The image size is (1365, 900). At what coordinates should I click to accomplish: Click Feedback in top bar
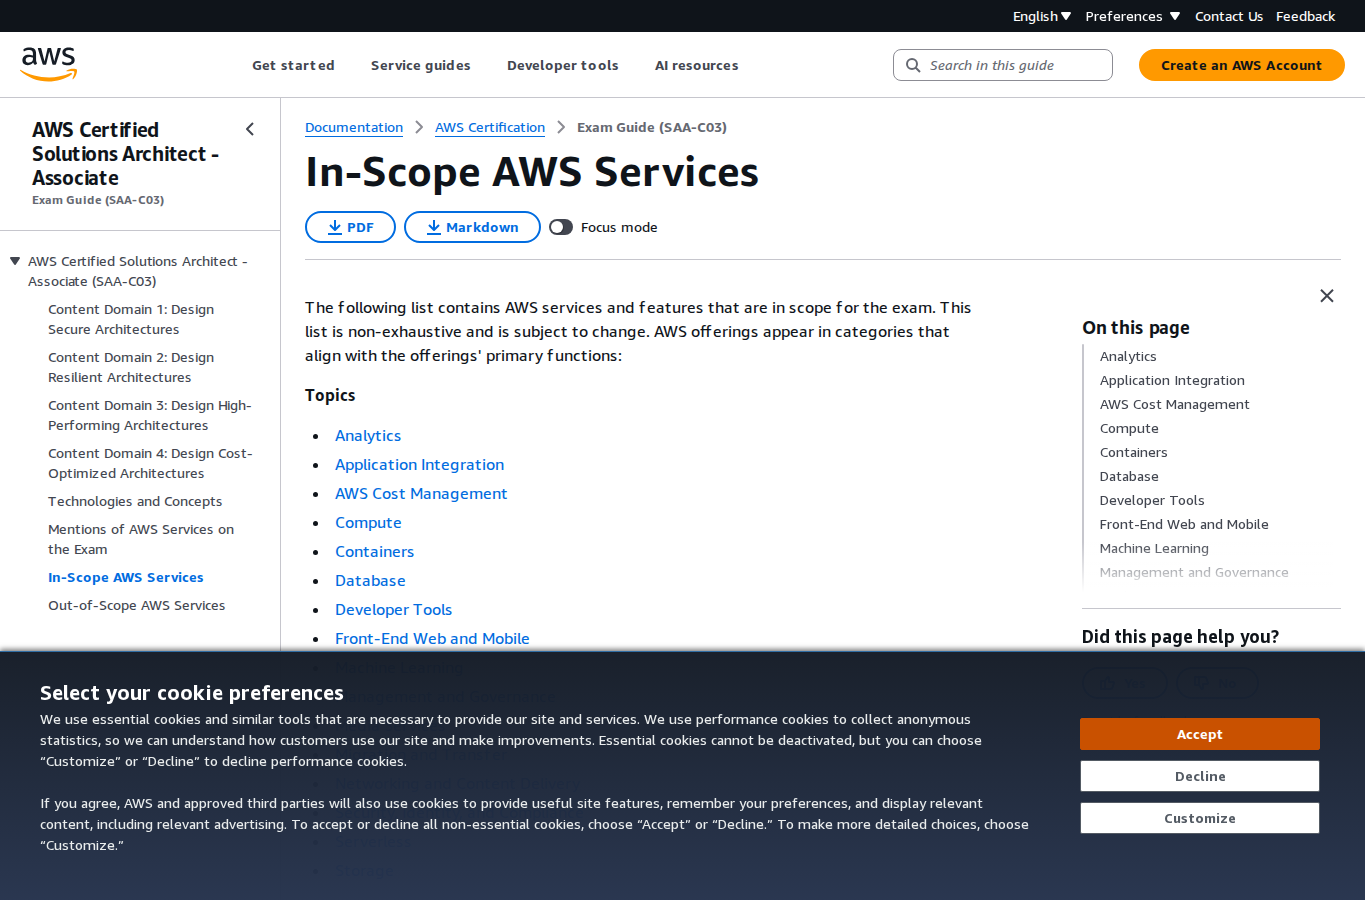point(1306,16)
